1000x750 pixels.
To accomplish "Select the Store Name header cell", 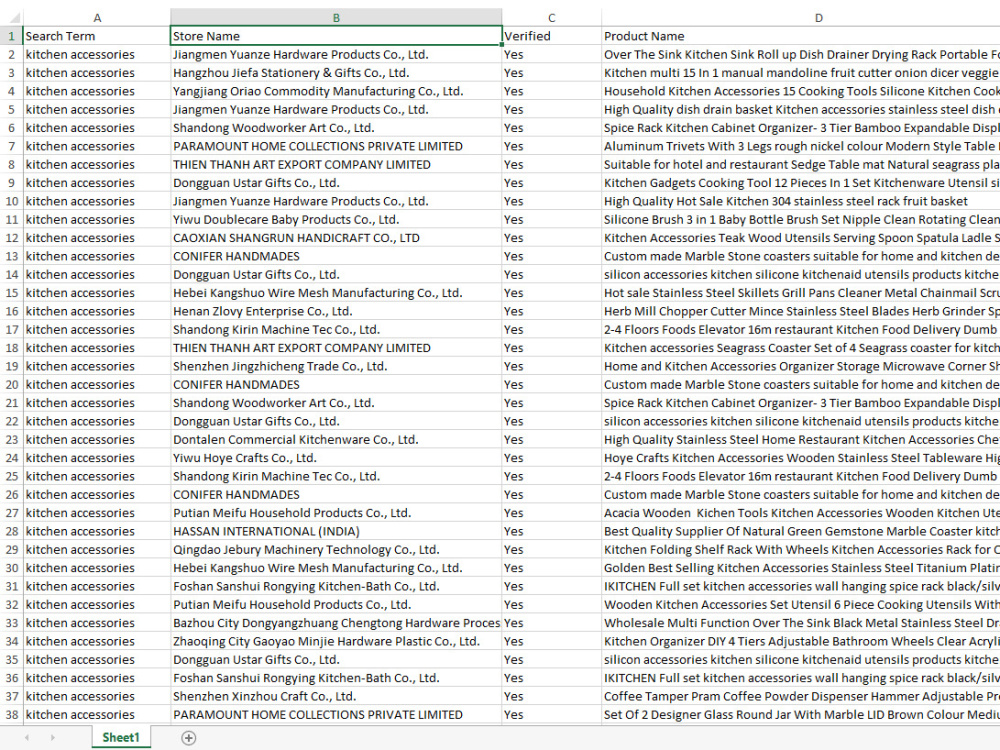I will [336, 36].
